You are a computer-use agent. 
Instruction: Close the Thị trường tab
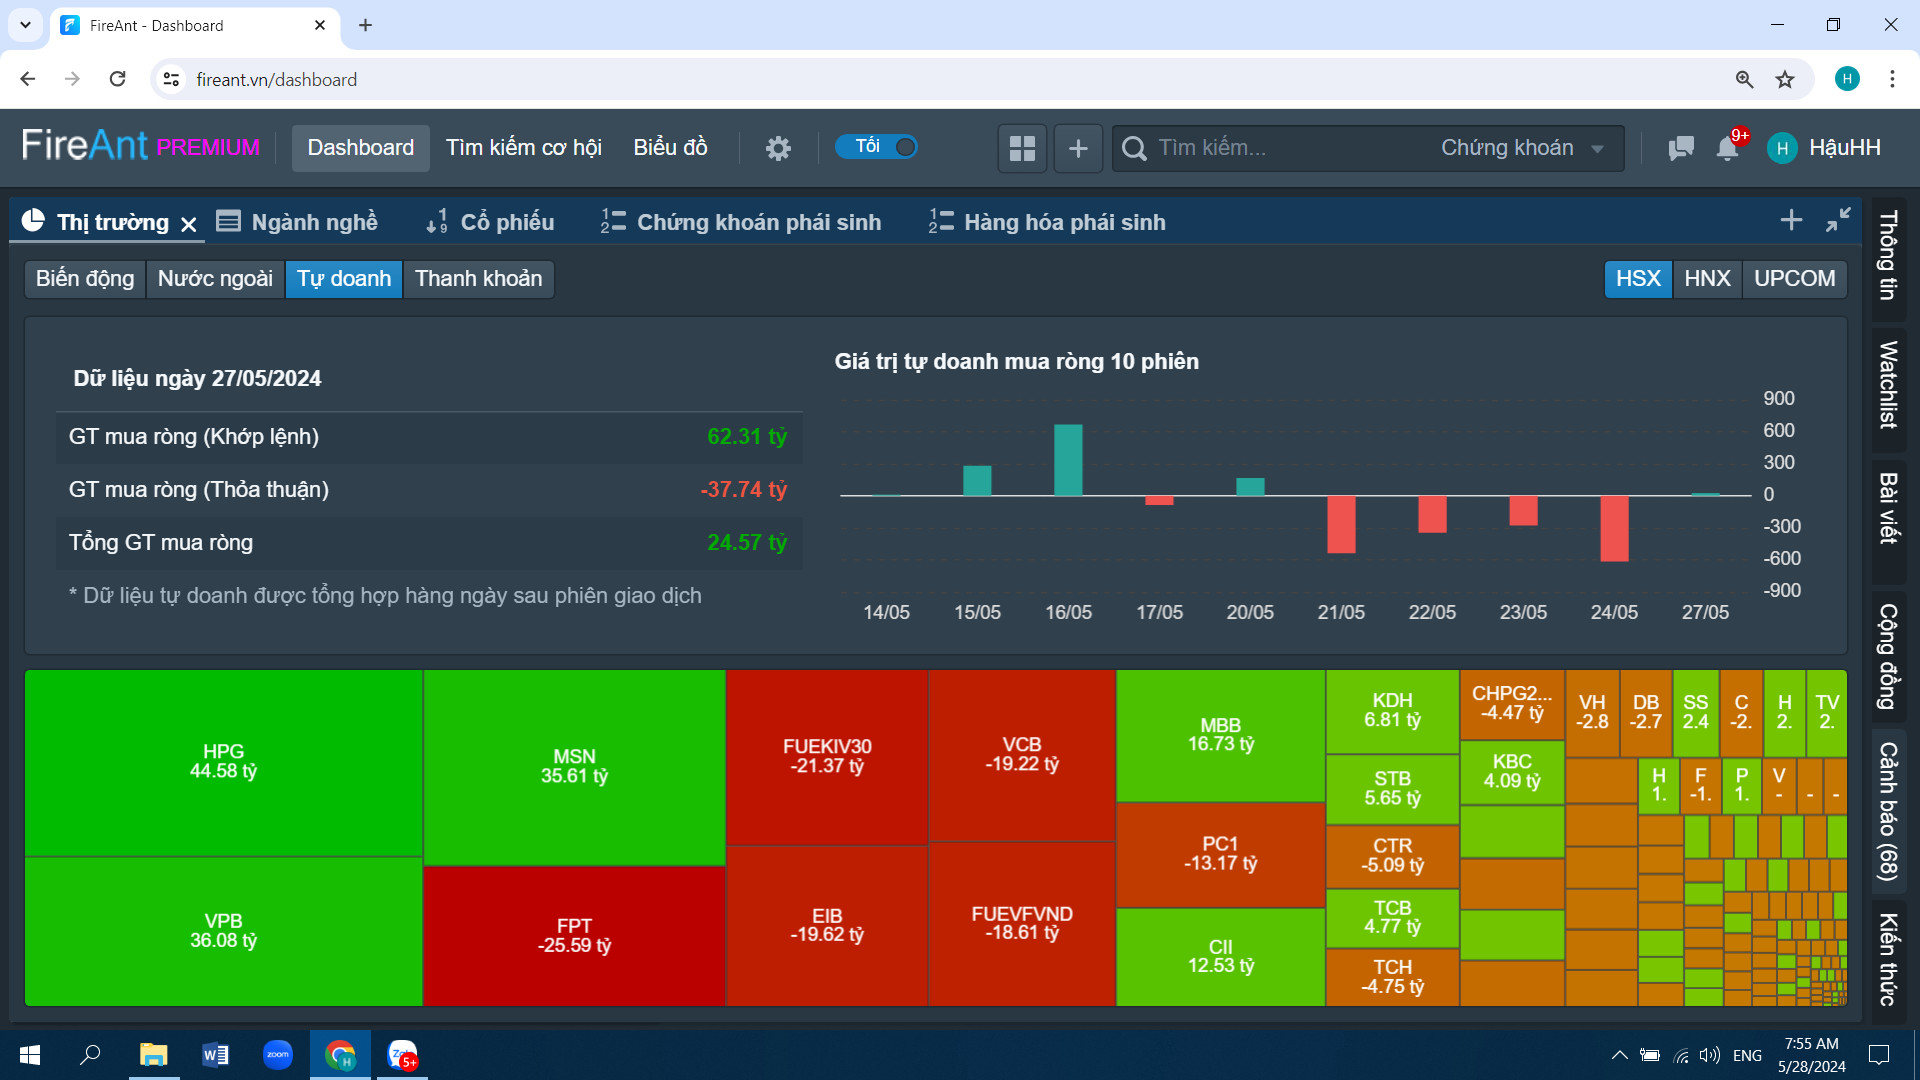189,224
